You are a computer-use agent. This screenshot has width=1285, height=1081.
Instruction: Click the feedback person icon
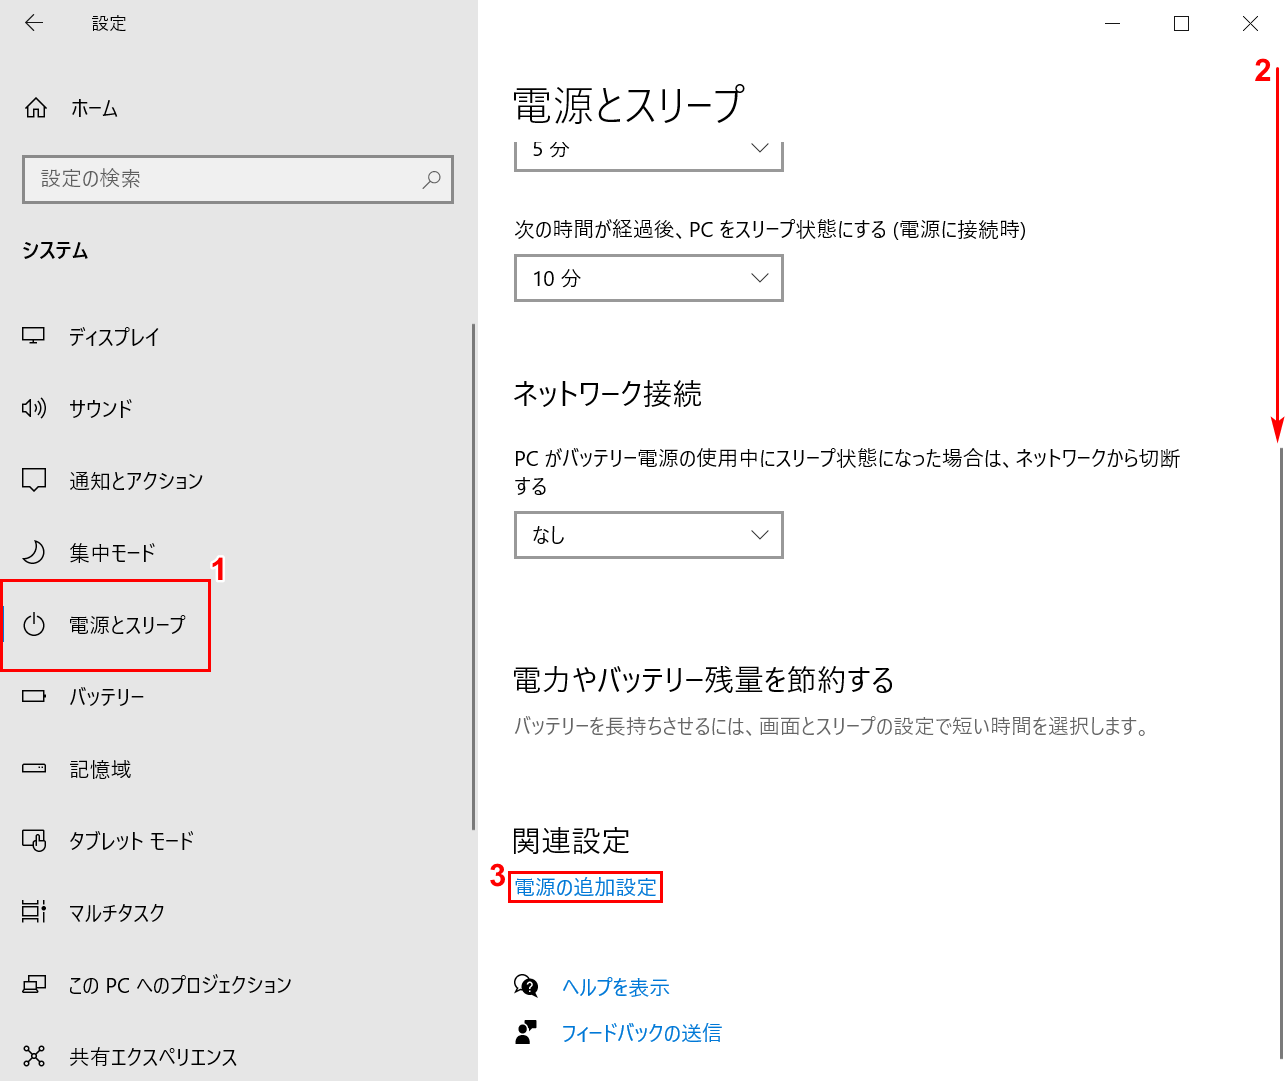[x=526, y=1032]
